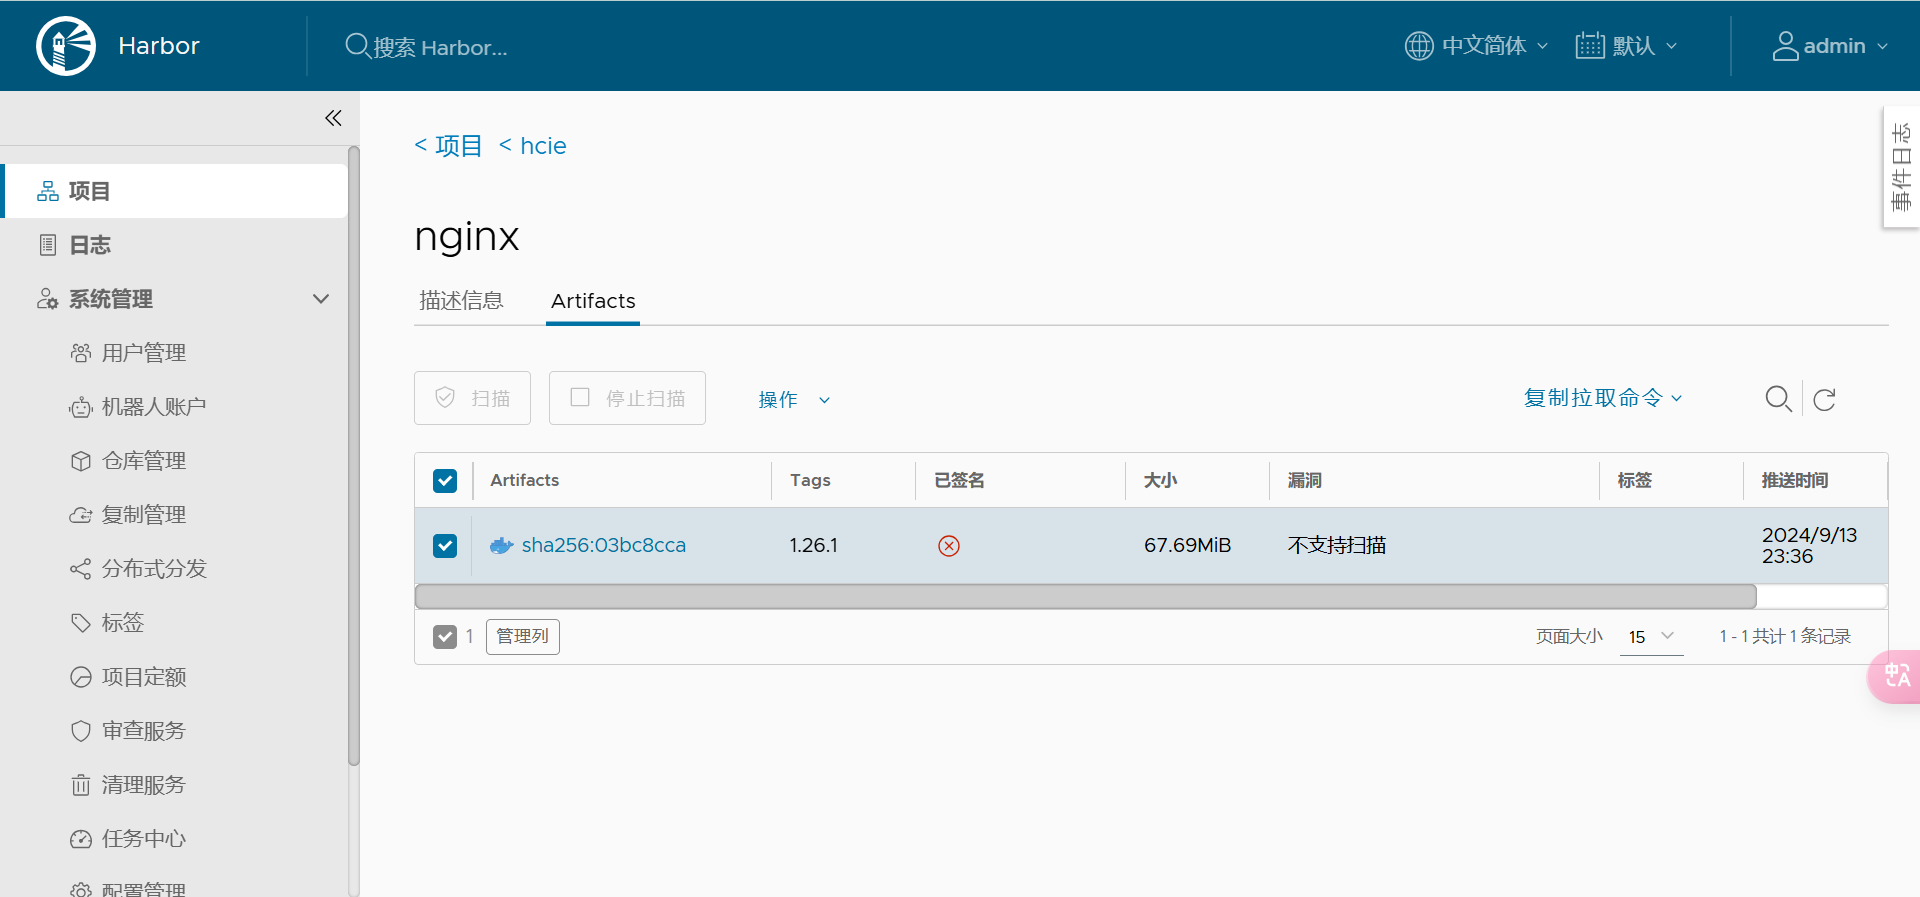The height and width of the screenshot is (897, 1920).
Task: Click the 用户管理 users icon
Action: pos(81,353)
